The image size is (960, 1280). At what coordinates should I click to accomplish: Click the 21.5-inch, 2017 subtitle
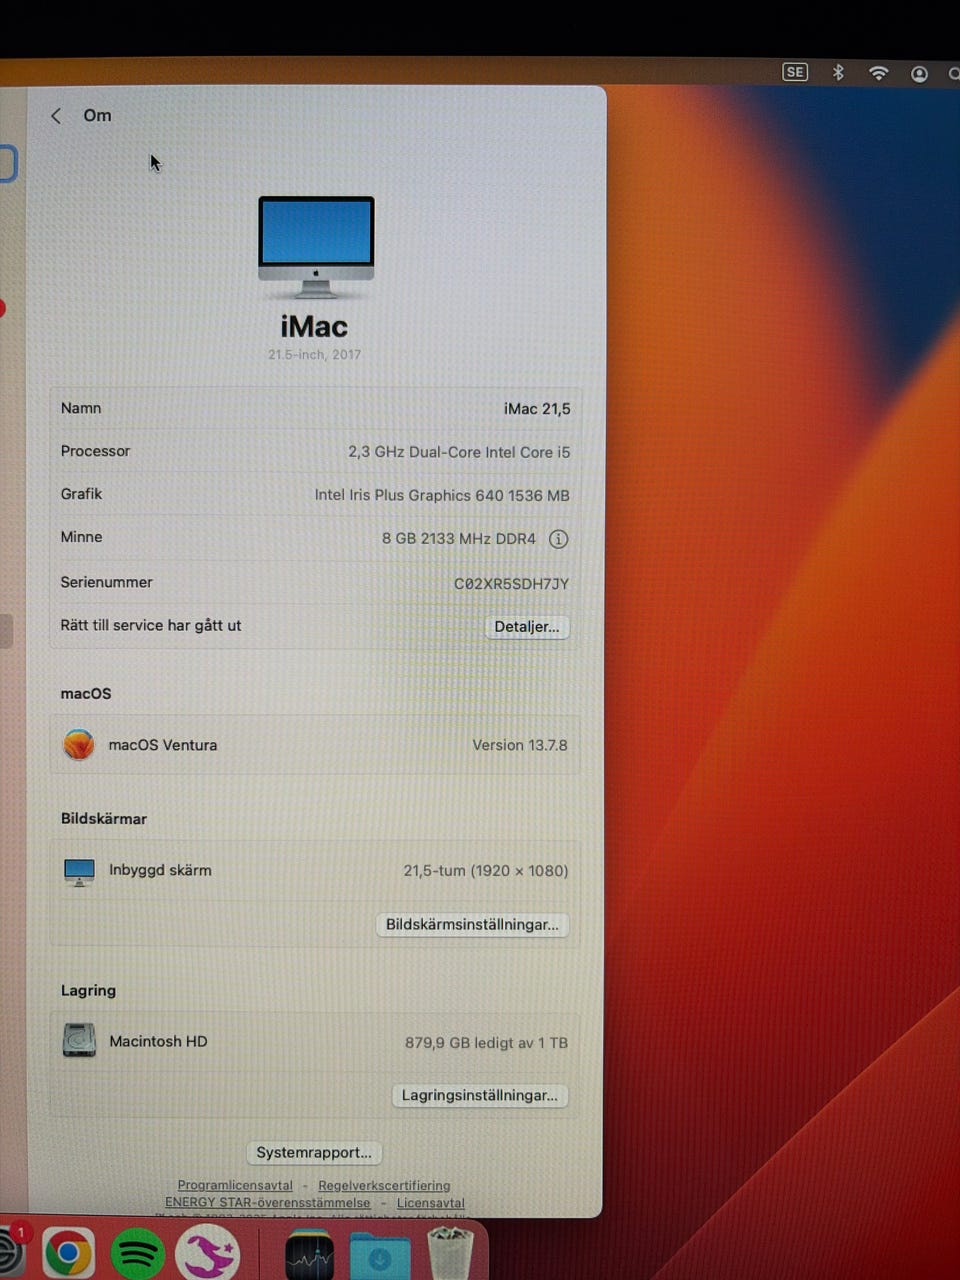314,355
